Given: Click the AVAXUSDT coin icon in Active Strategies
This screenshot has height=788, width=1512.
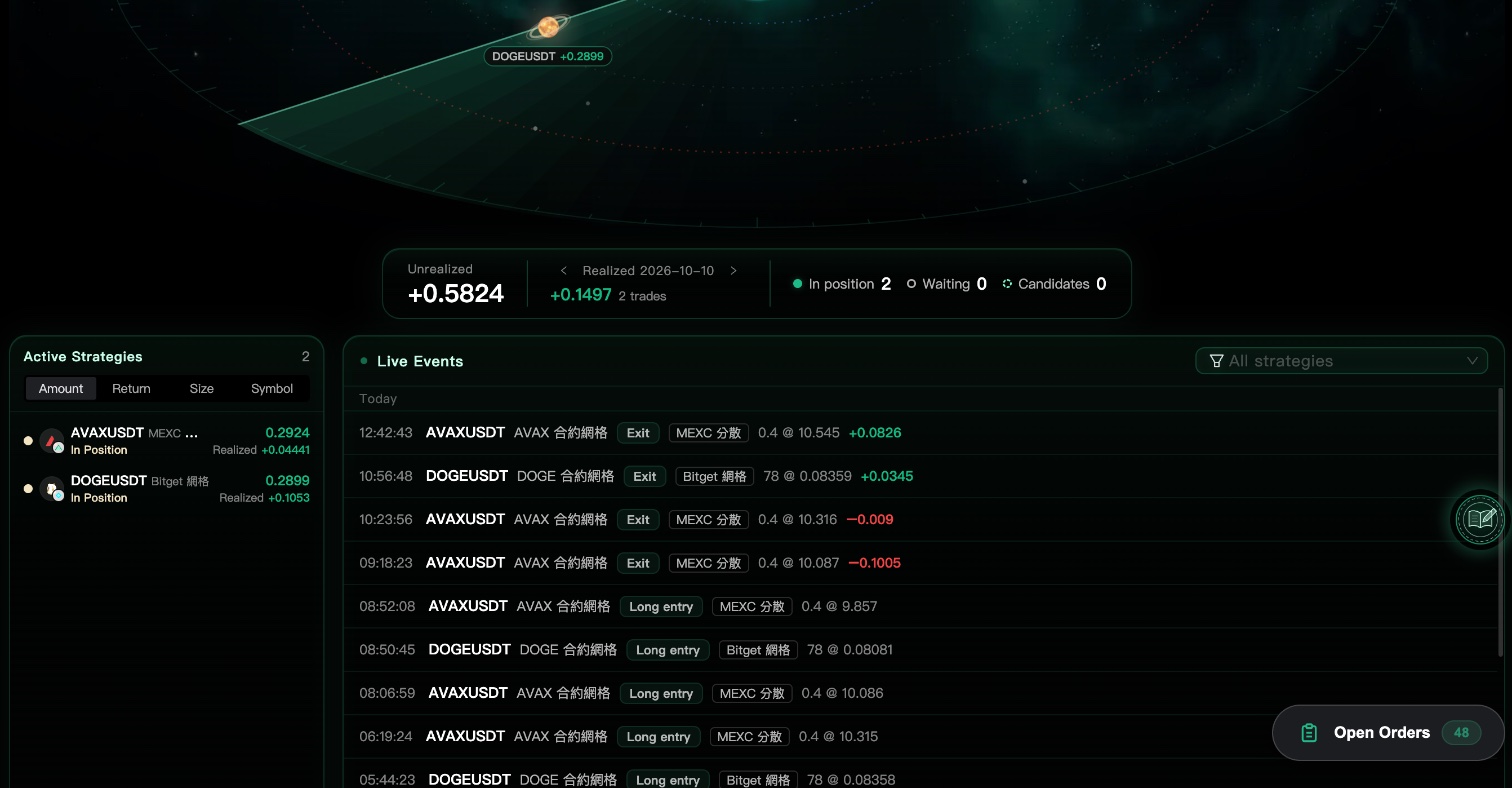Looking at the screenshot, I should point(52,441).
